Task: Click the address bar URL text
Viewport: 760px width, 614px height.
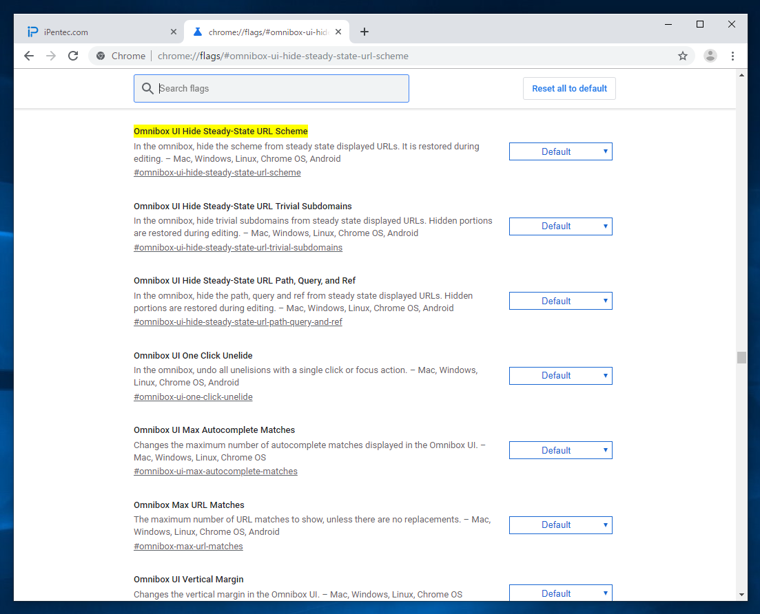Action: 283,56
